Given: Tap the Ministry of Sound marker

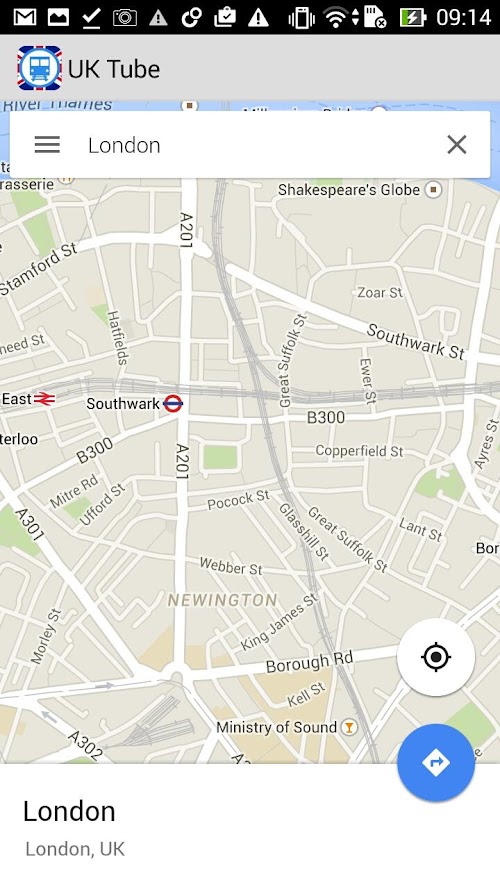Looking at the screenshot, I should coord(349,727).
